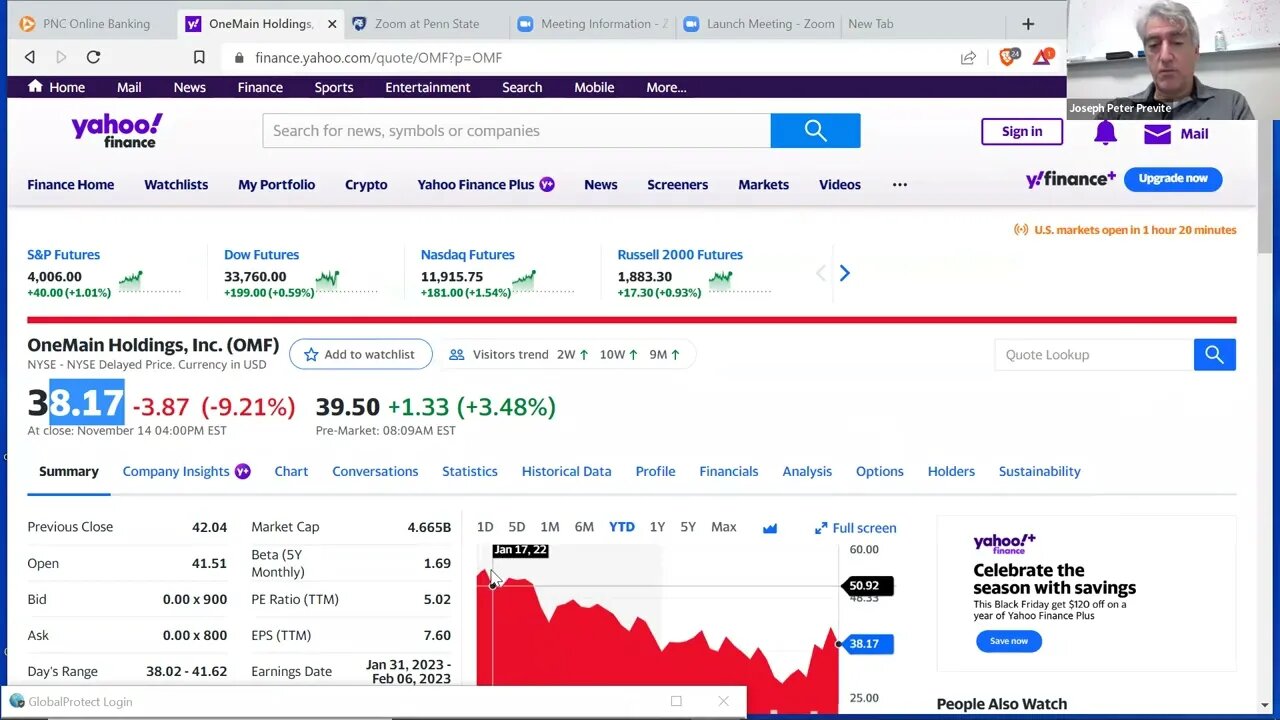Focus the news and symbols search field
This screenshot has height=720, width=1280.
[516, 131]
